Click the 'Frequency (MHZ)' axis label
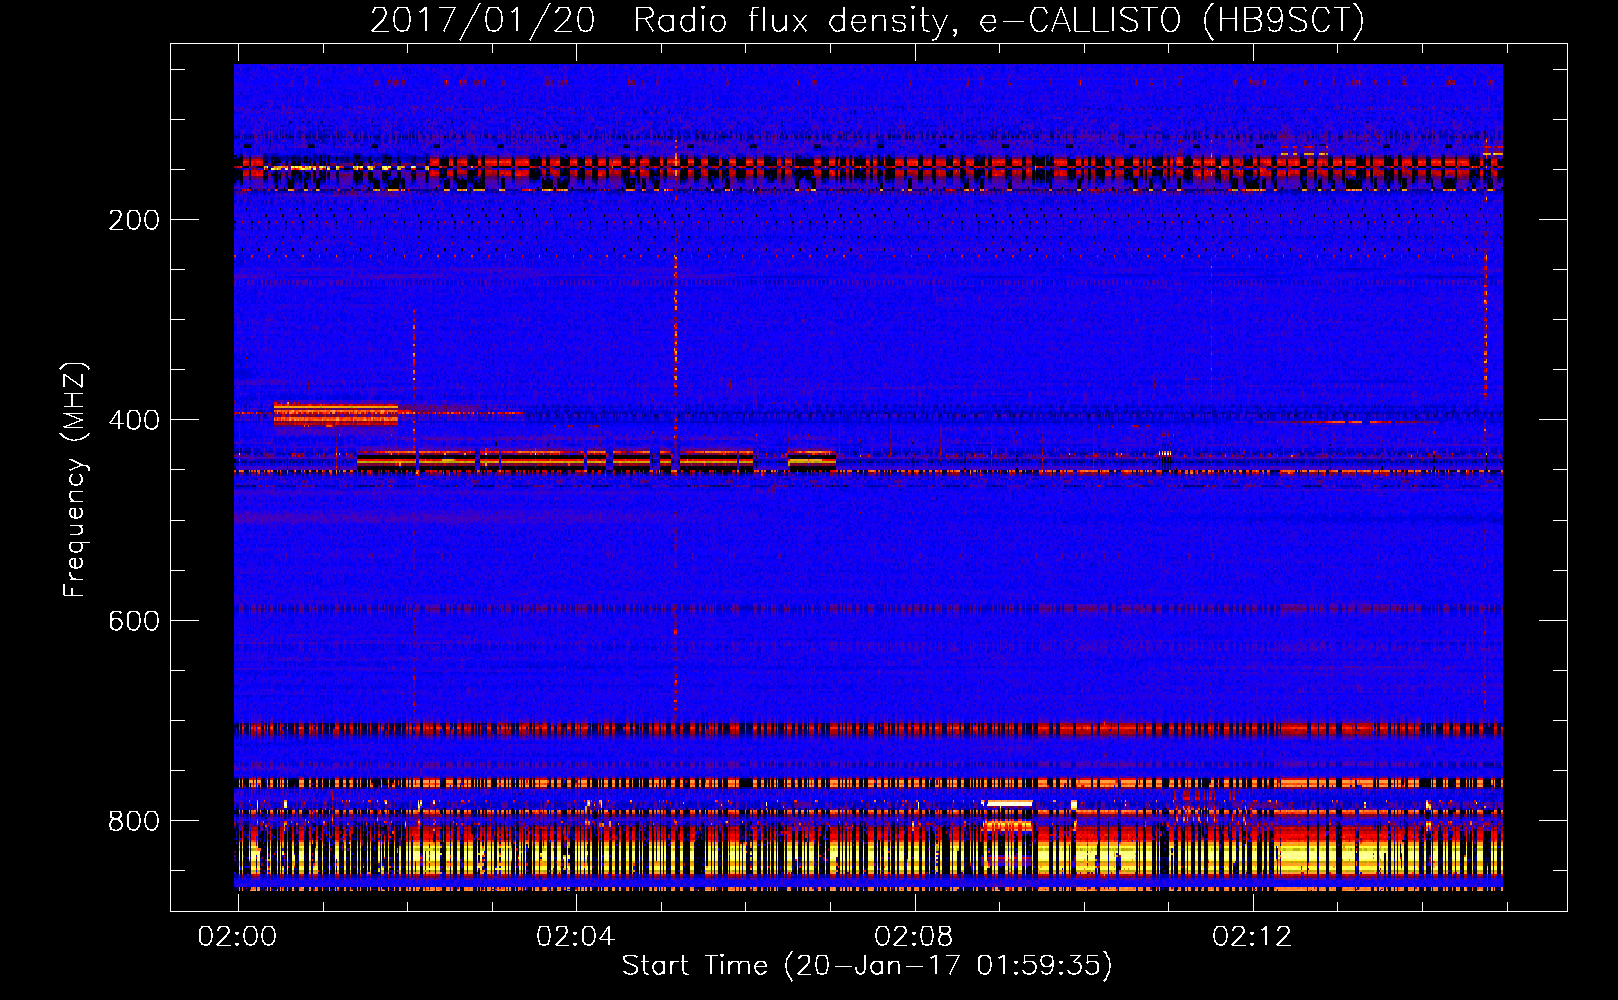 pyautogui.click(x=75, y=479)
